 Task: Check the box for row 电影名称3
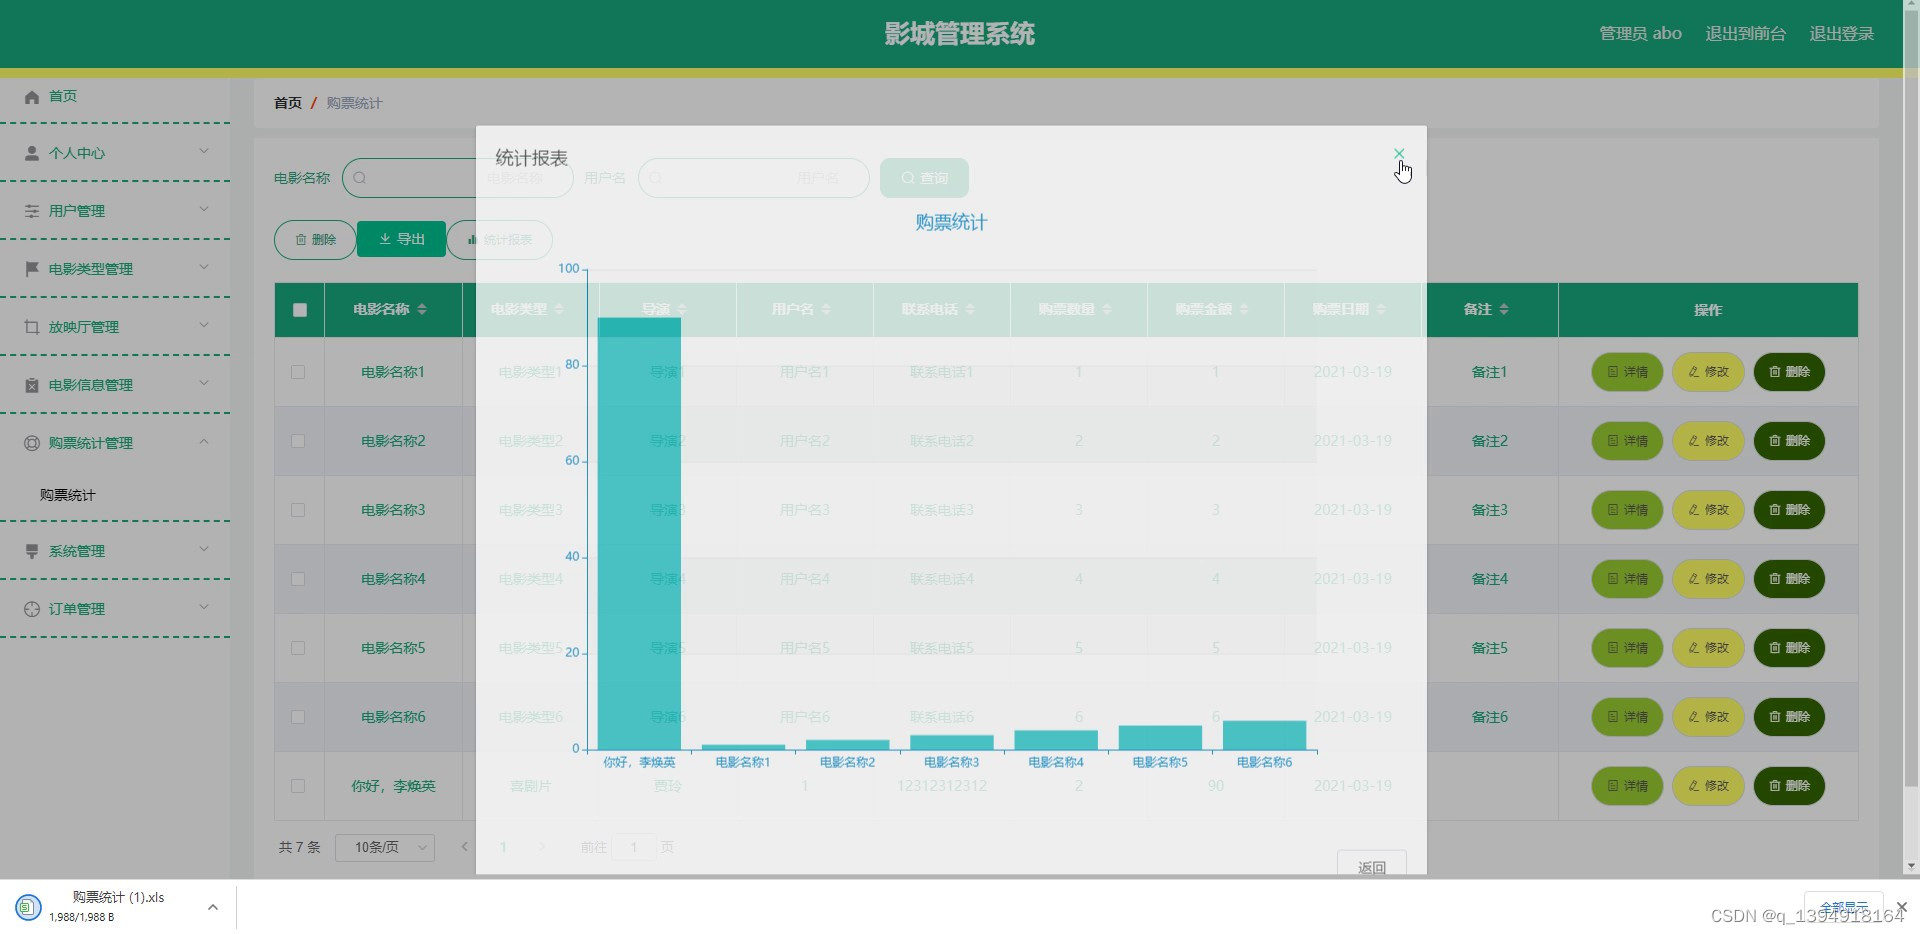298,510
